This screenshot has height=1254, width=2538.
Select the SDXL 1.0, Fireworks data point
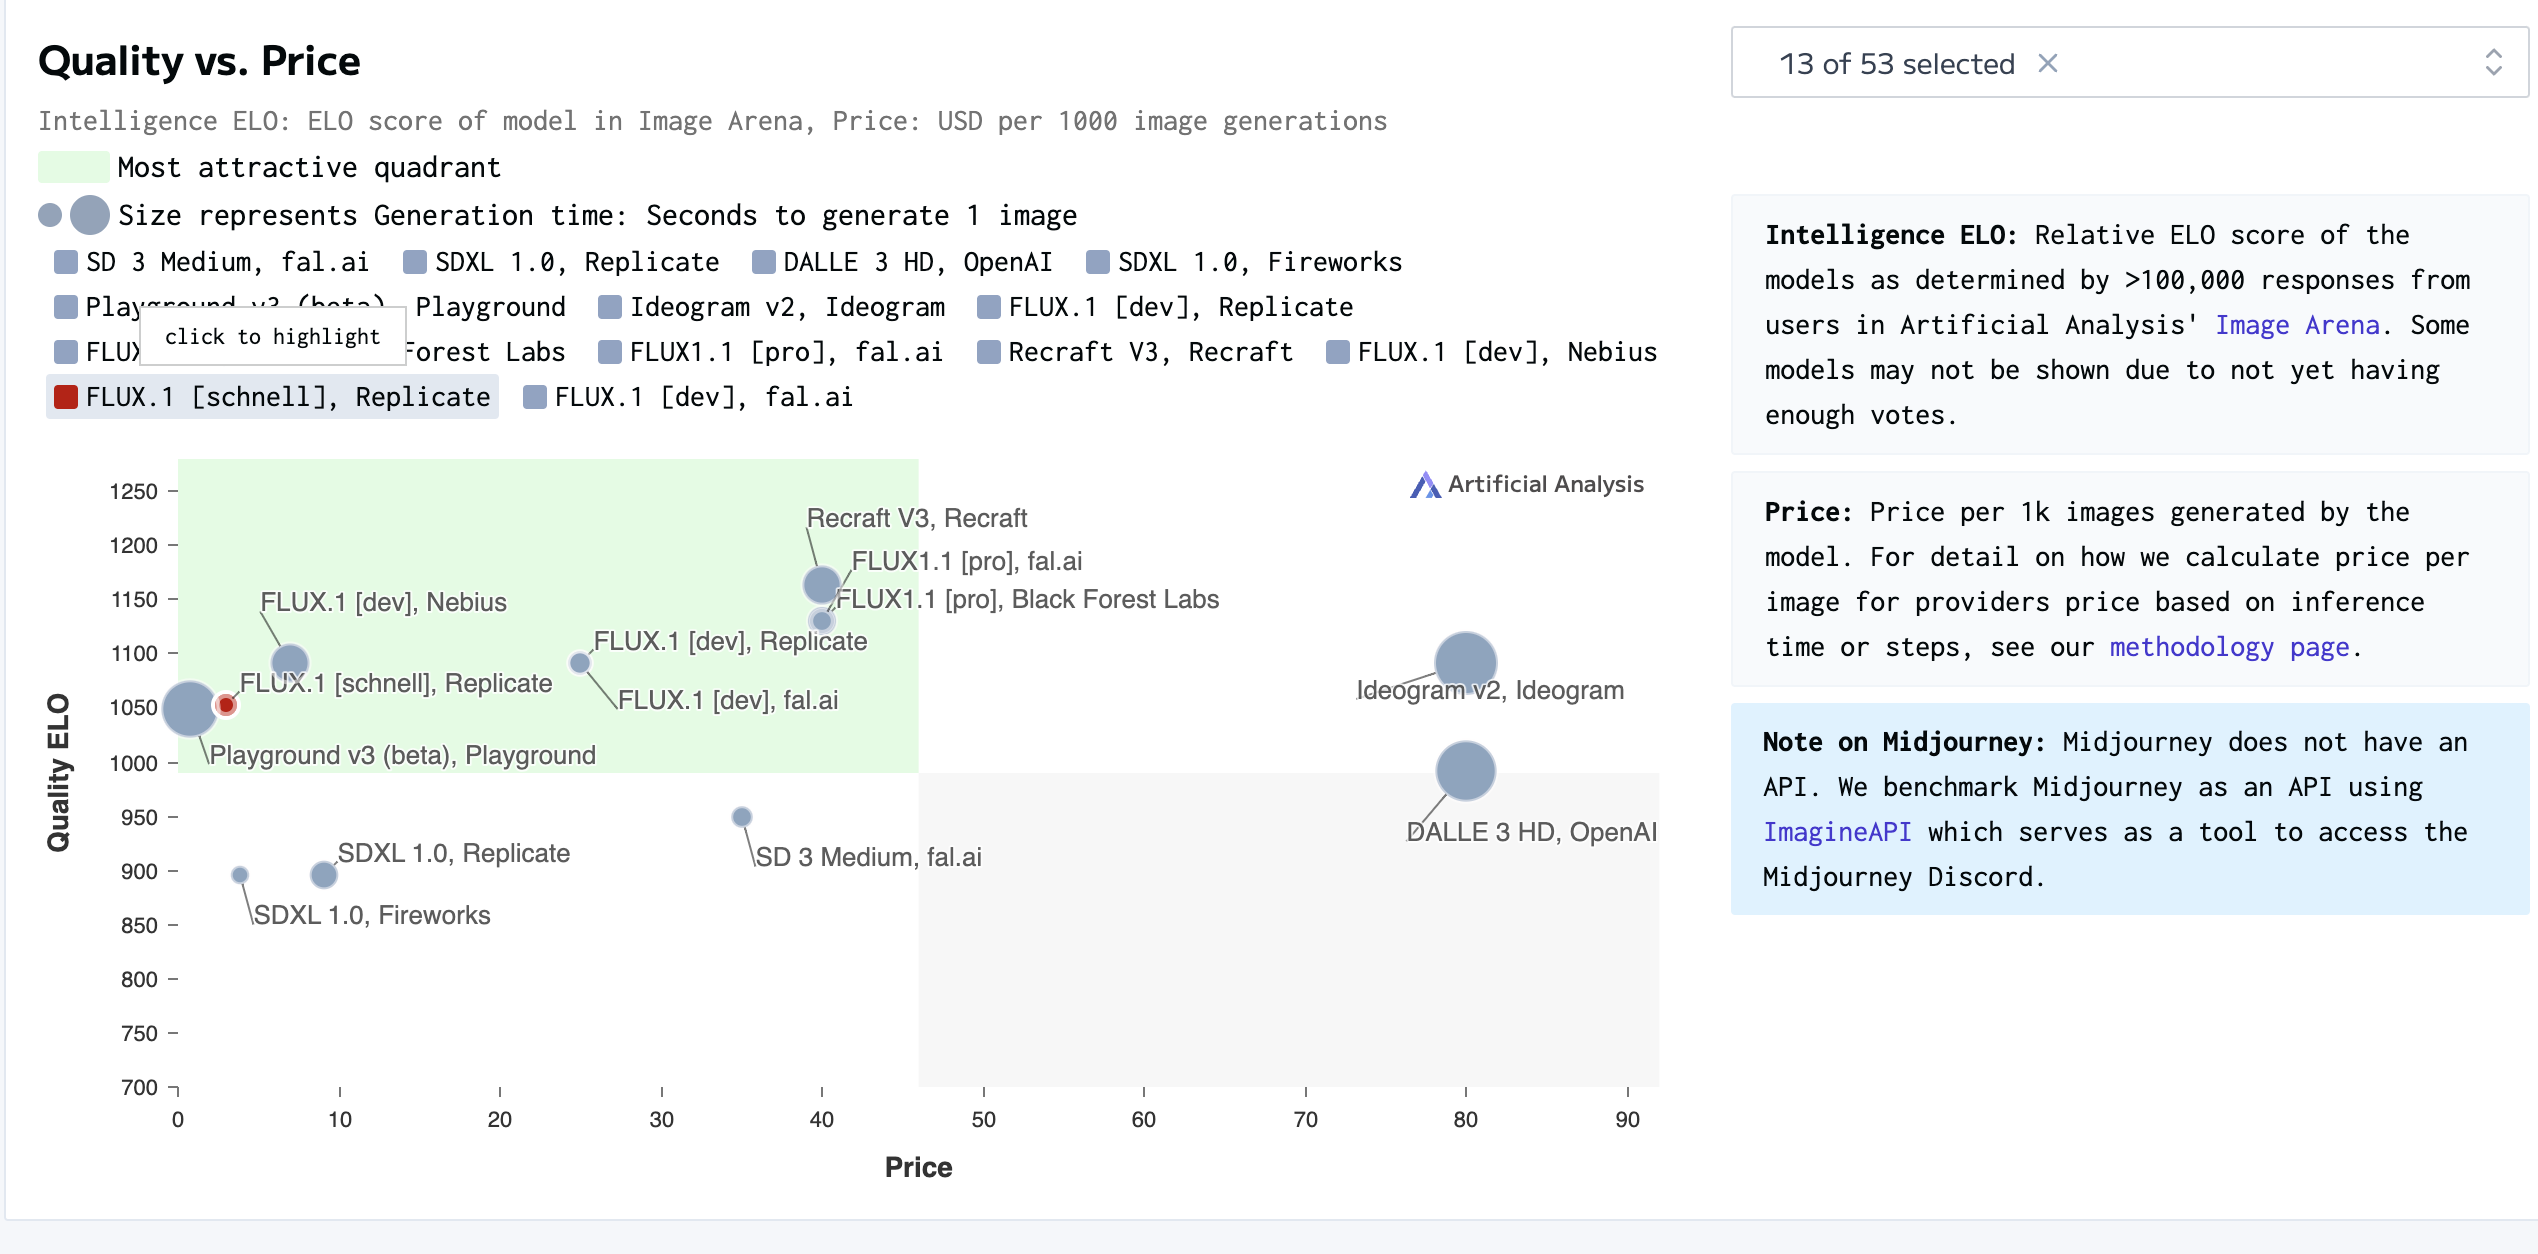[x=240, y=875]
